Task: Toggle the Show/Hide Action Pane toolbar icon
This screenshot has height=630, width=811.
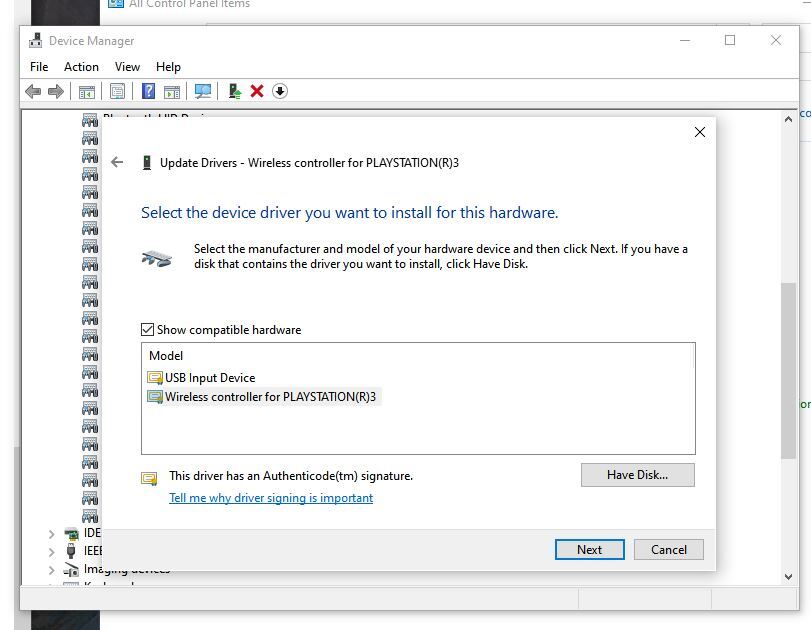Action: pyautogui.click(x=172, y=92)
